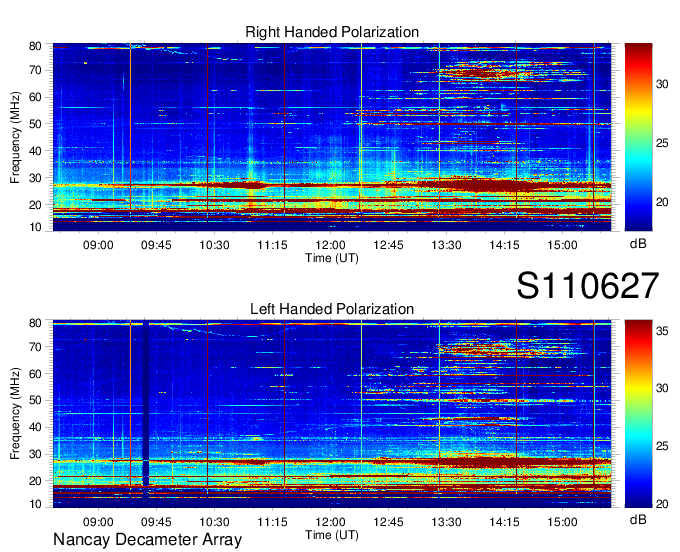Click the 'Right Handed Polarization' title

332,32
